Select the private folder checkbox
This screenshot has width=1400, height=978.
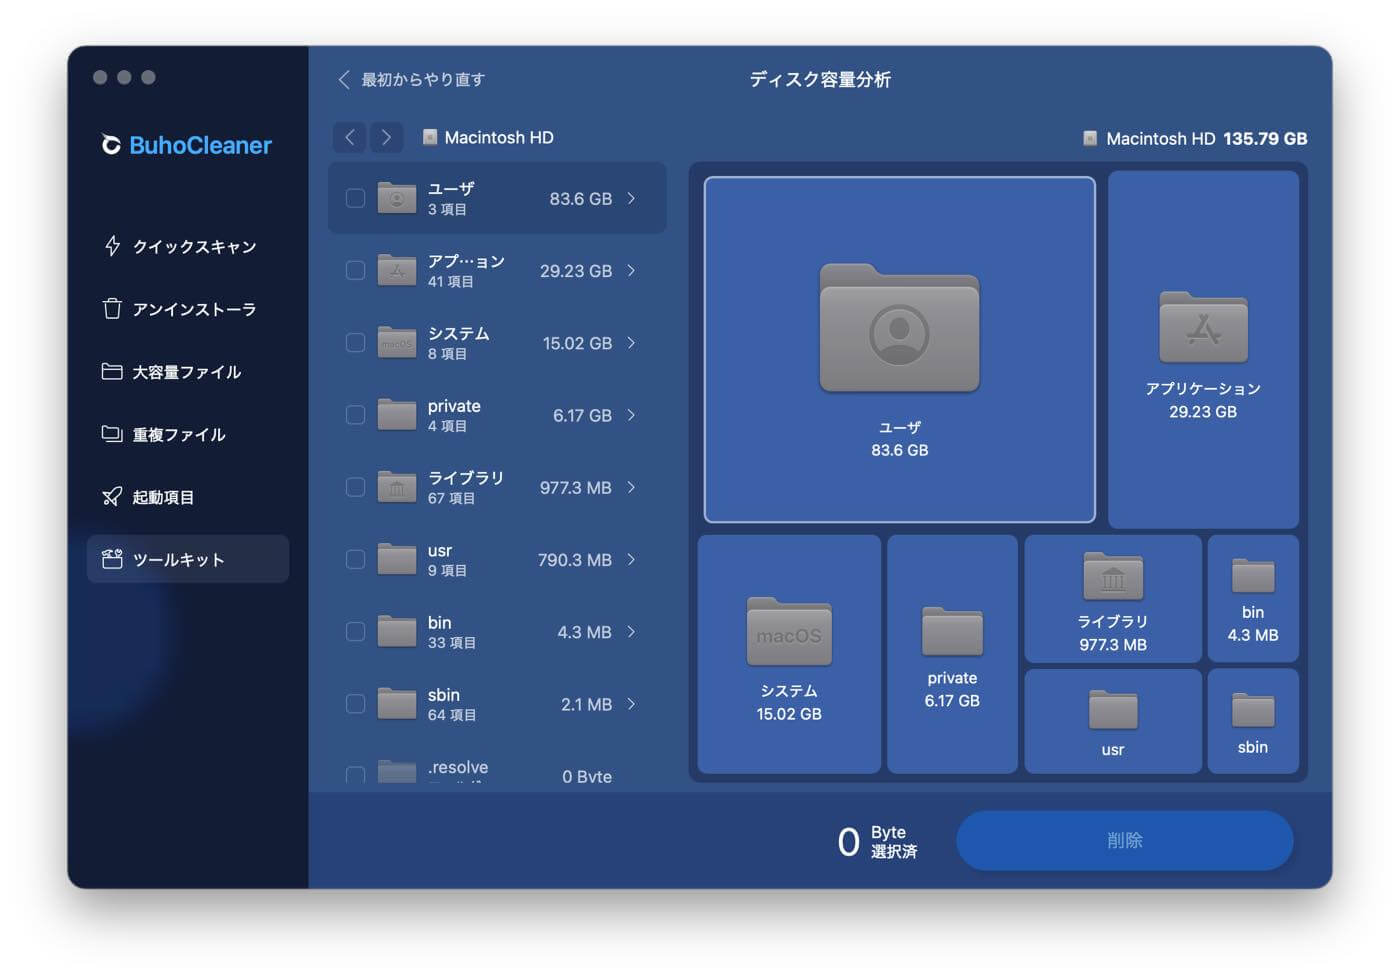coord(355,414)
